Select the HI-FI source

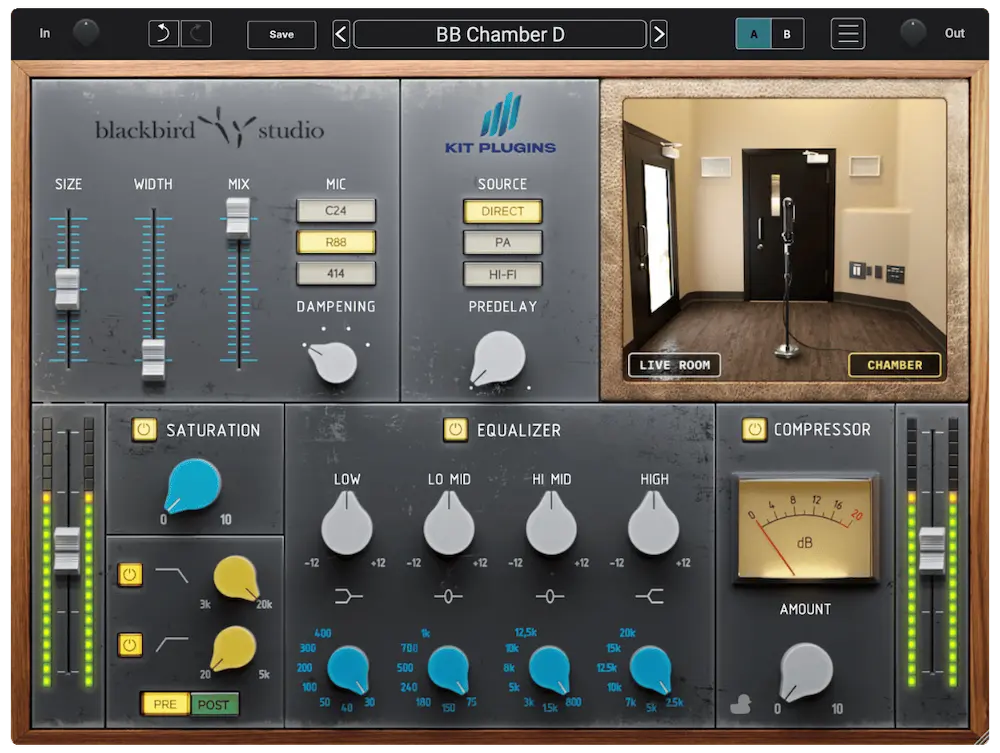pyautogui.click(x=503, y=274)
